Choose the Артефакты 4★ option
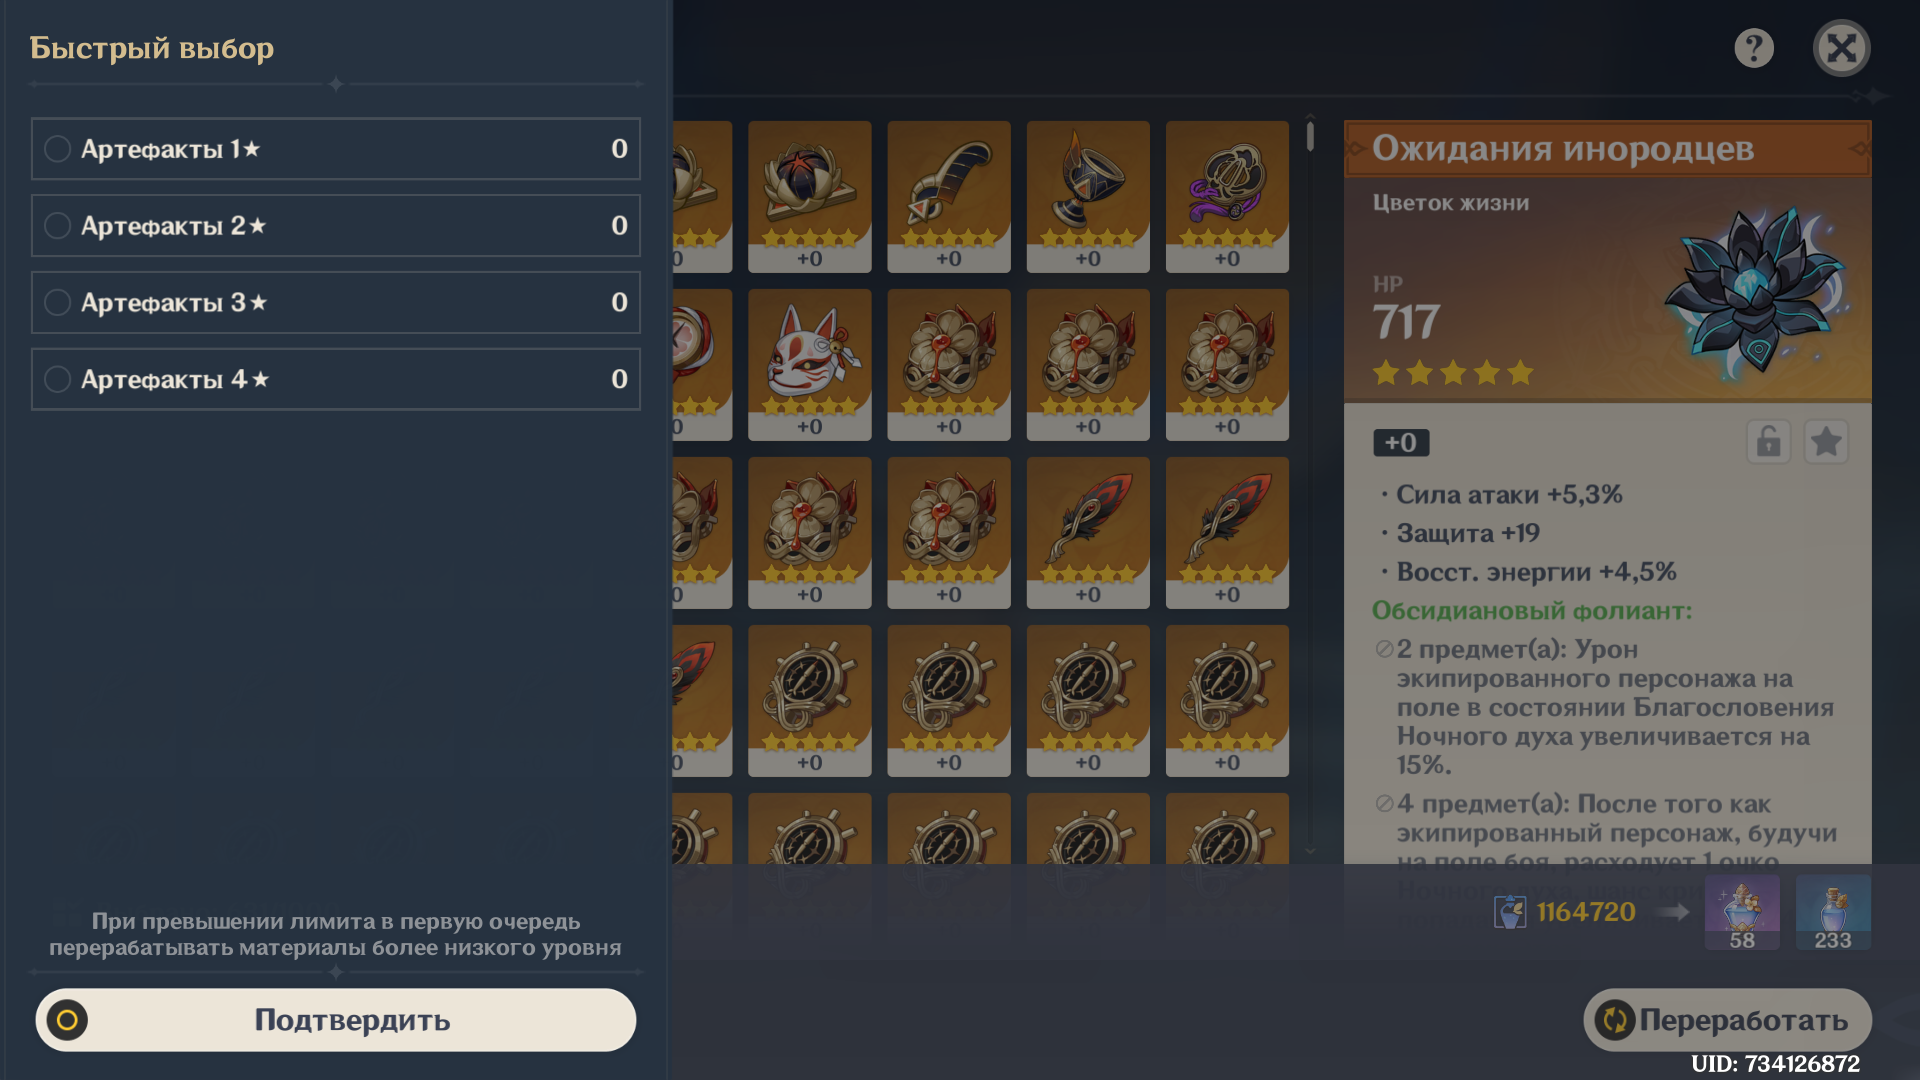 click(335, 379)
